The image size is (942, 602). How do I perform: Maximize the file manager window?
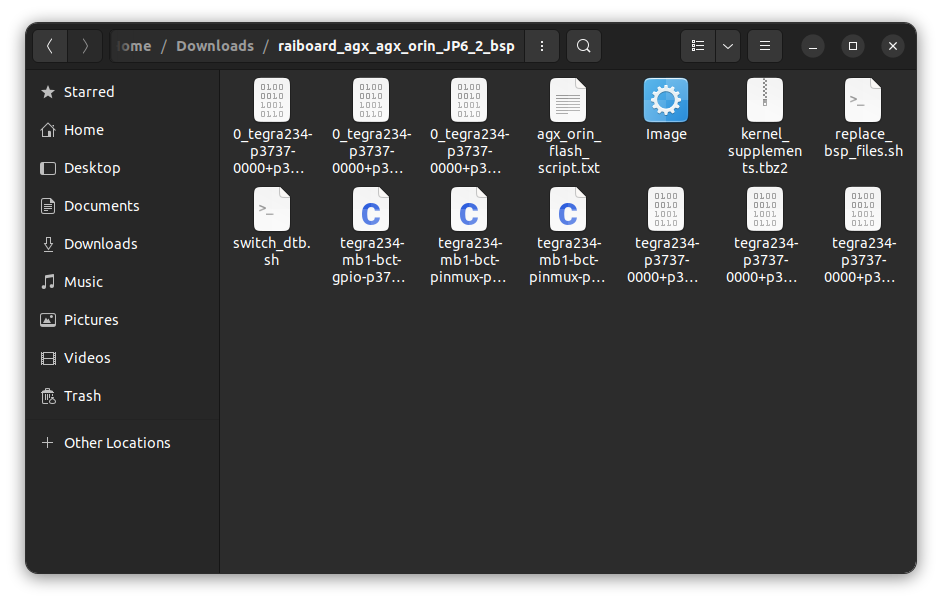click(x=852, y=46)
